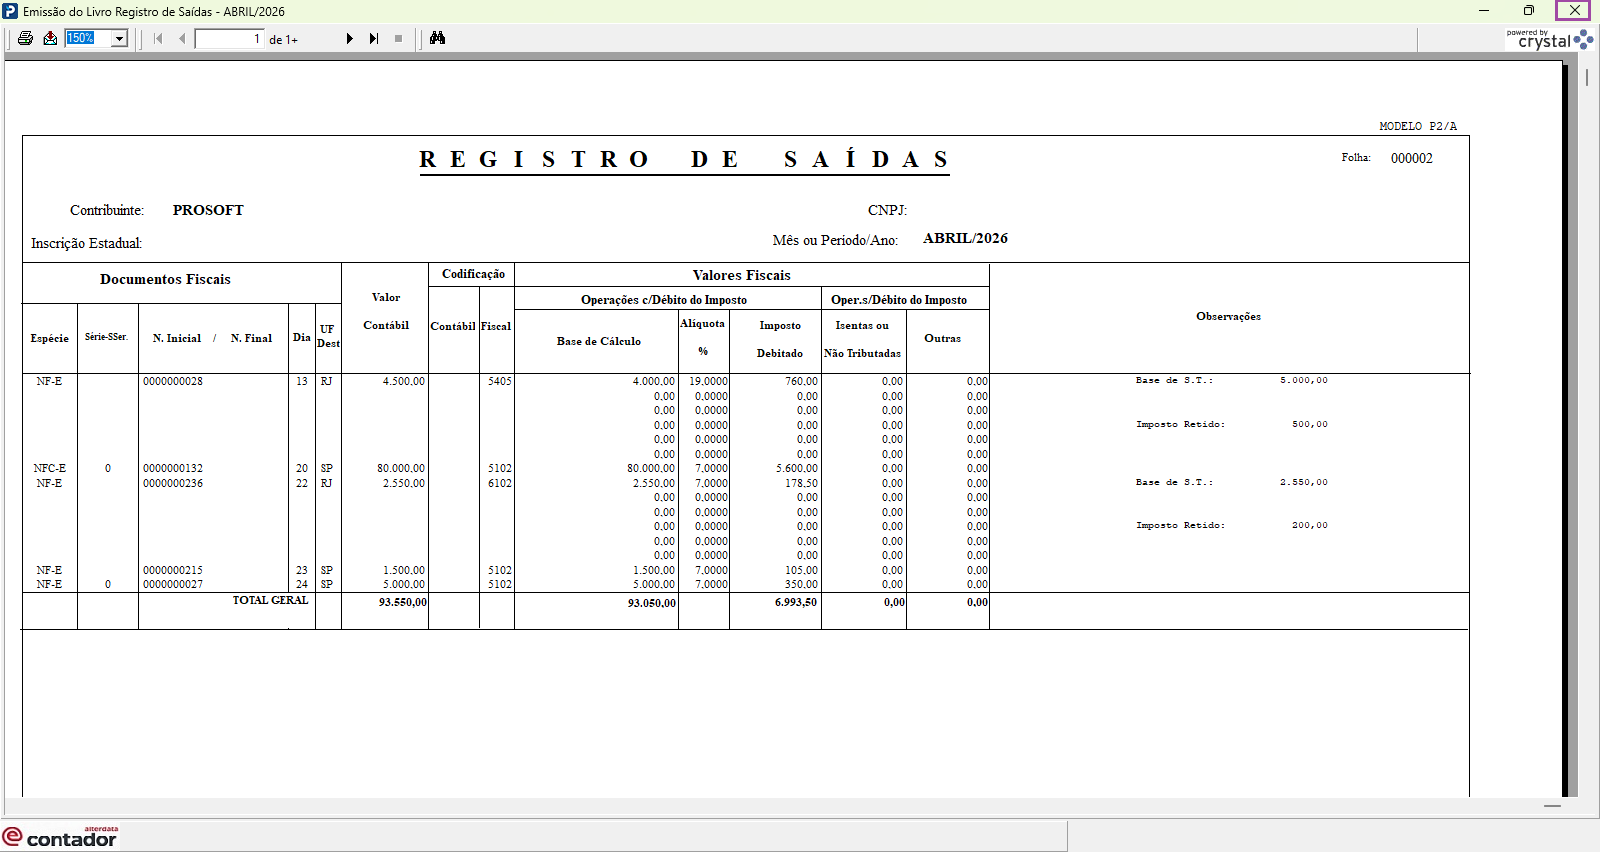Restore down the report window
Screen dimensions: 1600x852
pyautogui.click(x=1529, y=11)
